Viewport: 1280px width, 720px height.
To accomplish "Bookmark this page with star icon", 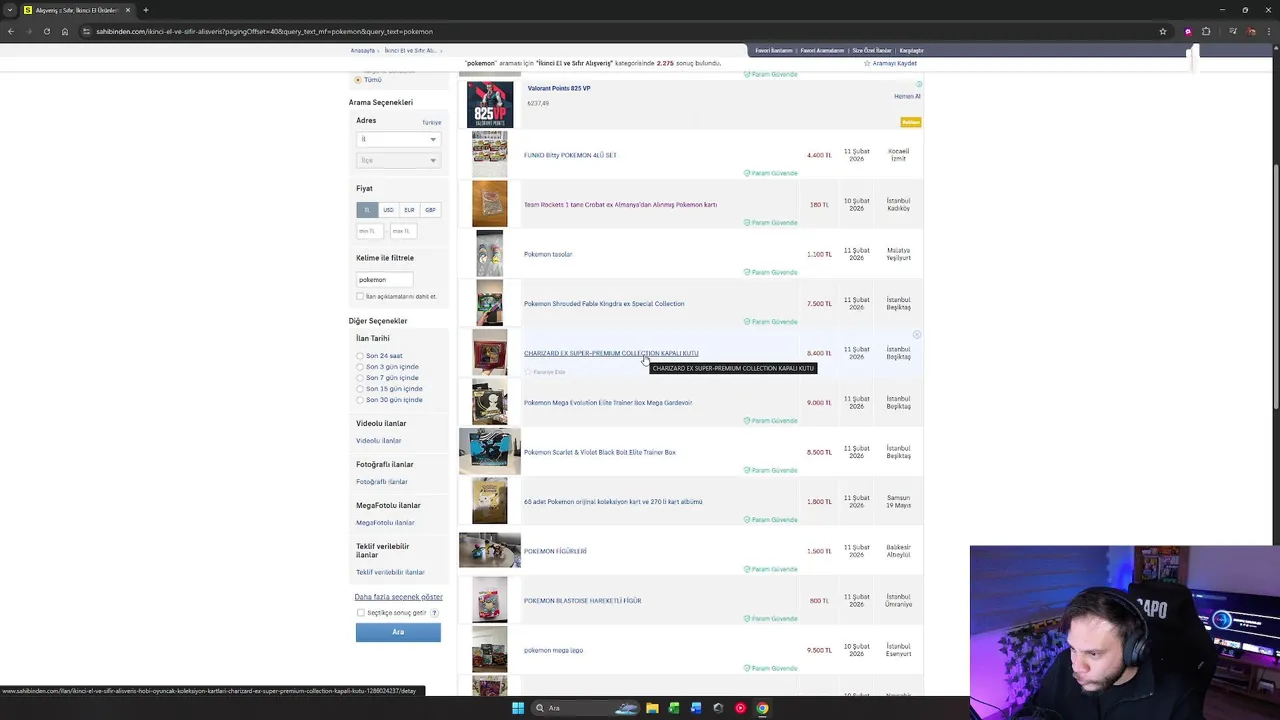I will point(1162,31).
